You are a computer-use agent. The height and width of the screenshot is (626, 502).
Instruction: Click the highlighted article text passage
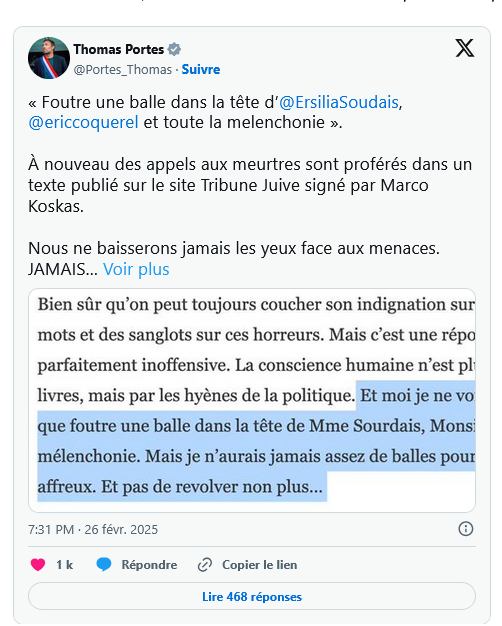point(256,441)
